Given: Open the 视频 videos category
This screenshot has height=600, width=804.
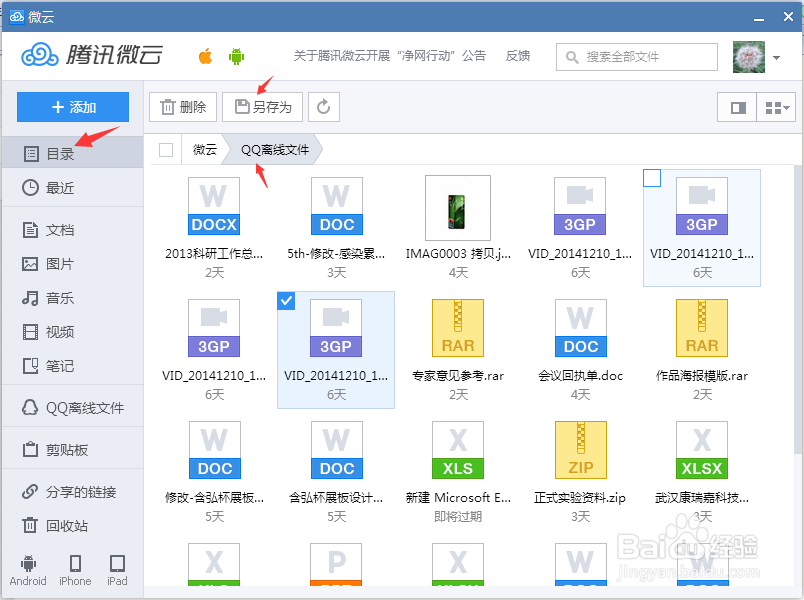Looking at the screenshot, I should (72, 332).
